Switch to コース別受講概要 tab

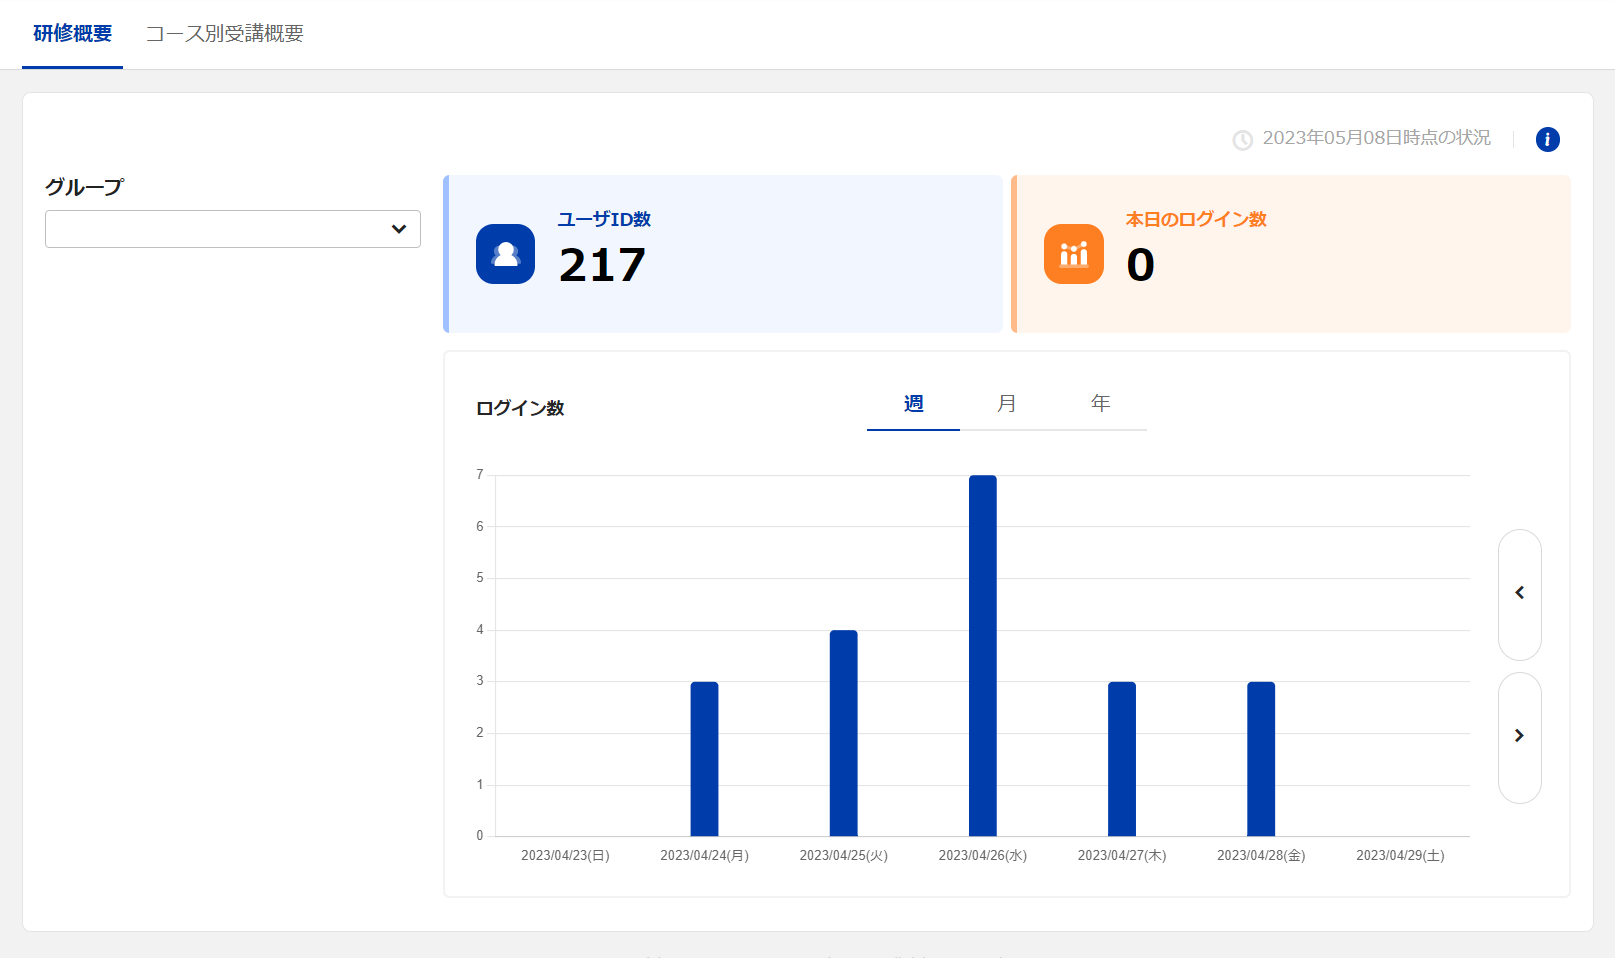[225, 34]
